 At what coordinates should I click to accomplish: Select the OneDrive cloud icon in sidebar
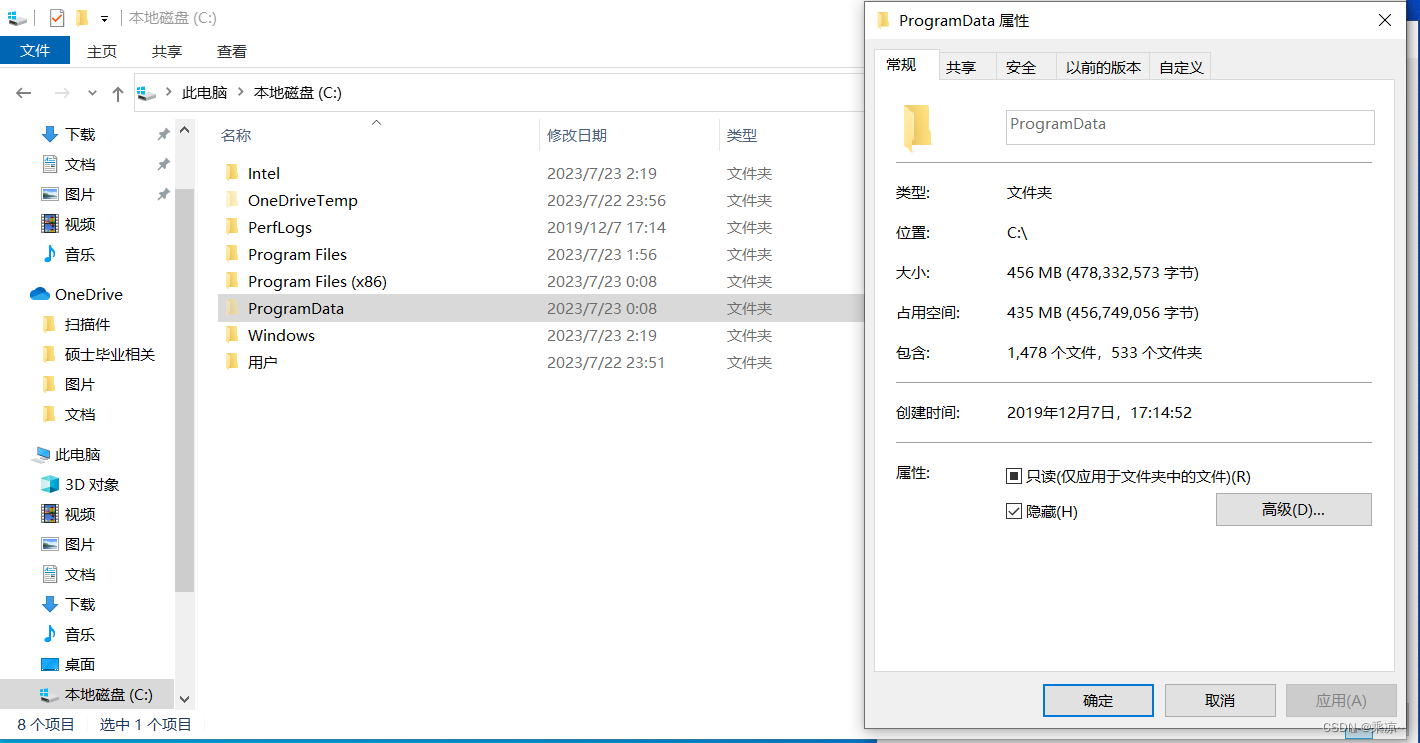(x=40, y=294)
